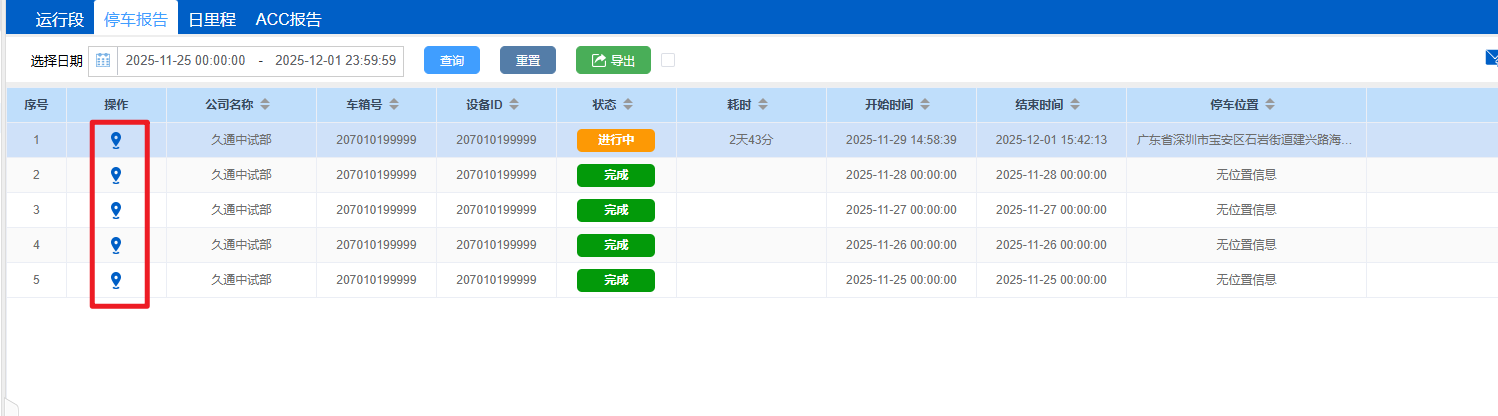Click the start date 2025-11-25 field

point(185,61)
